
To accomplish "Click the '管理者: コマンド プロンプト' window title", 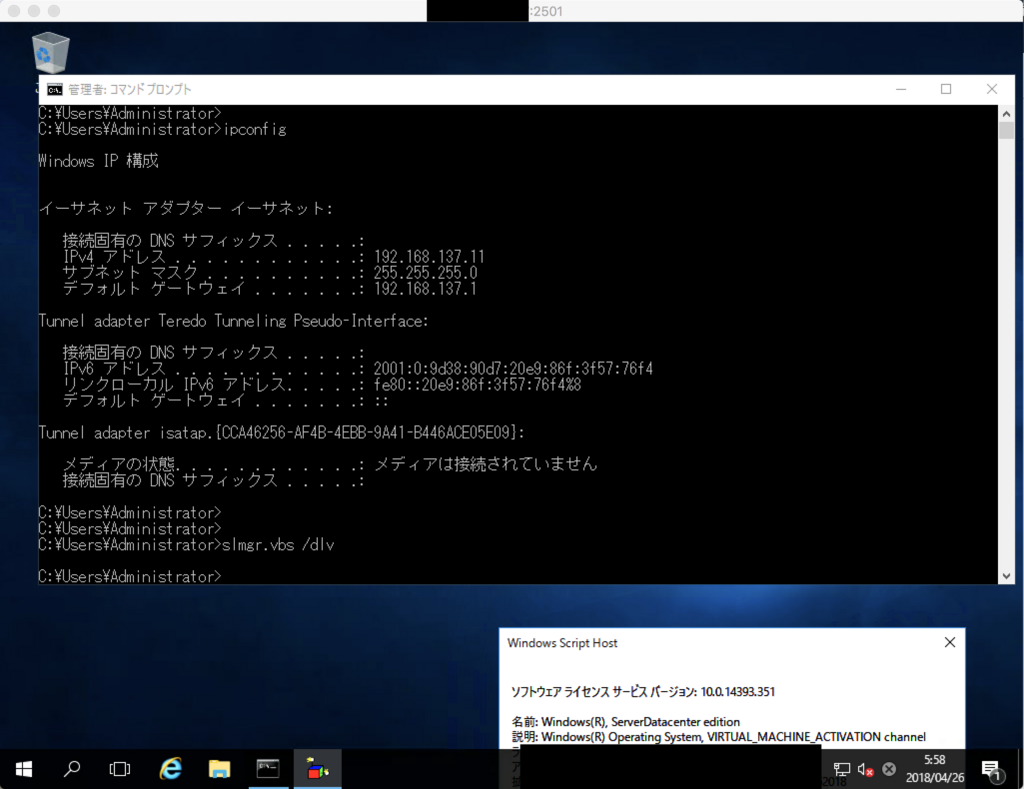I will coord(130,89).
